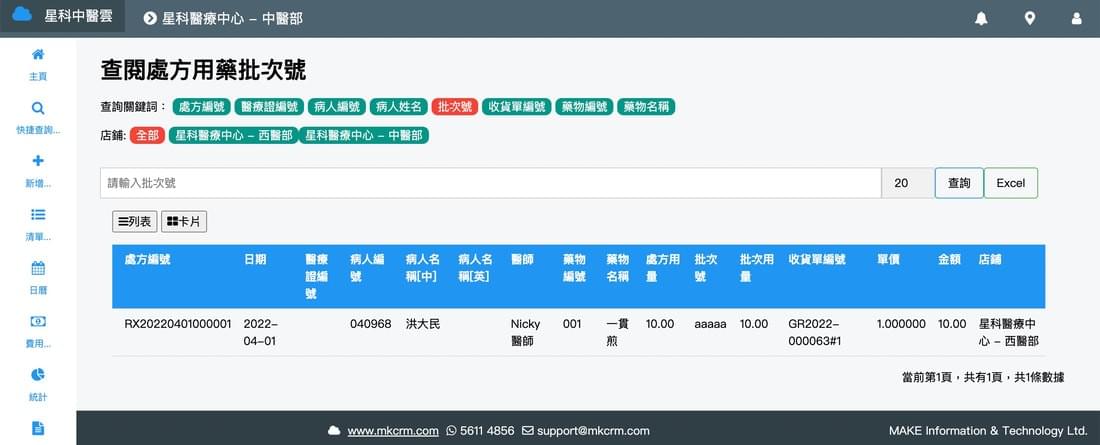The height and width of the screenshot is (445, 1100).
Task: Click the batch number input field
Action: click(490, 183)
